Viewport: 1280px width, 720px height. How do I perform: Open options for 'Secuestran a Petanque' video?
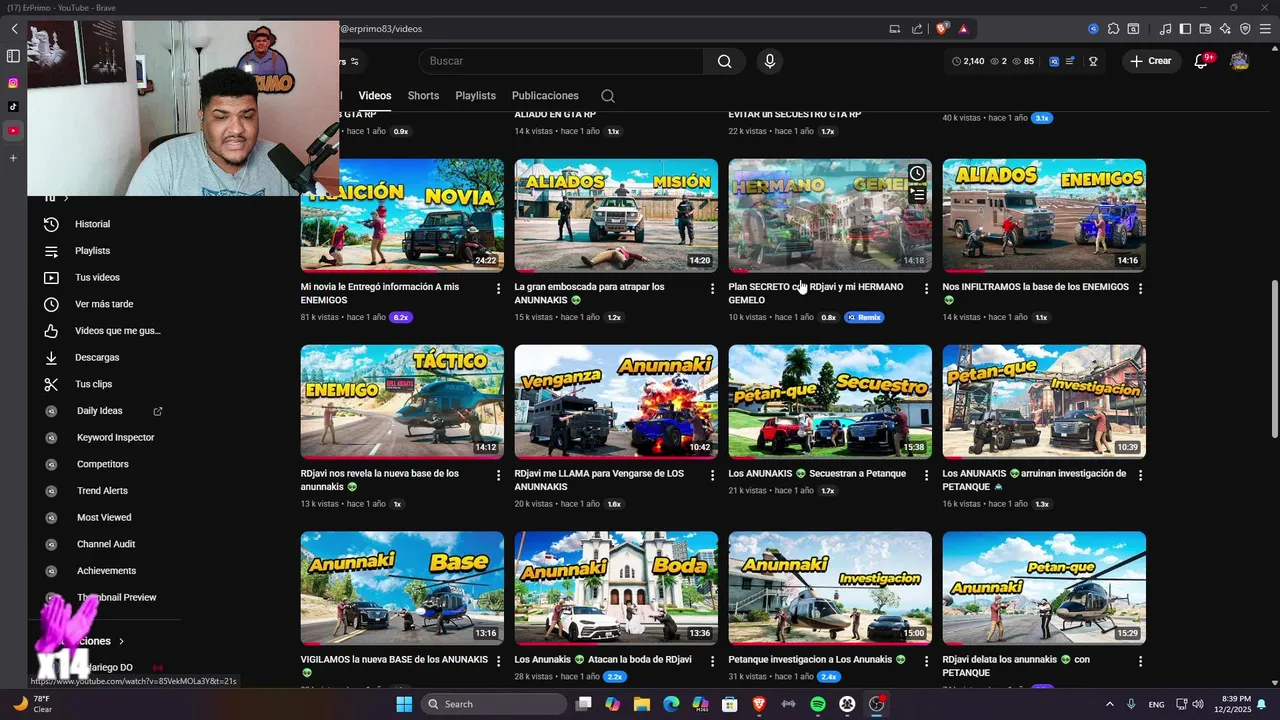[x=926, y=475]
